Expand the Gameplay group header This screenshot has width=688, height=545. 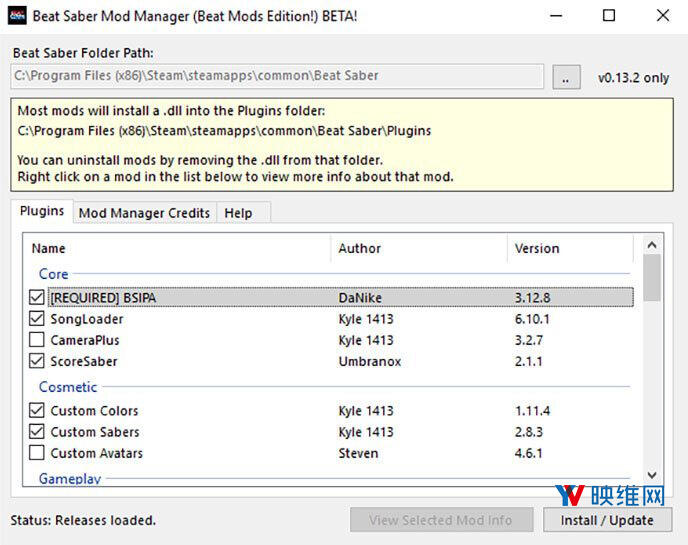[x=70, y=479]
